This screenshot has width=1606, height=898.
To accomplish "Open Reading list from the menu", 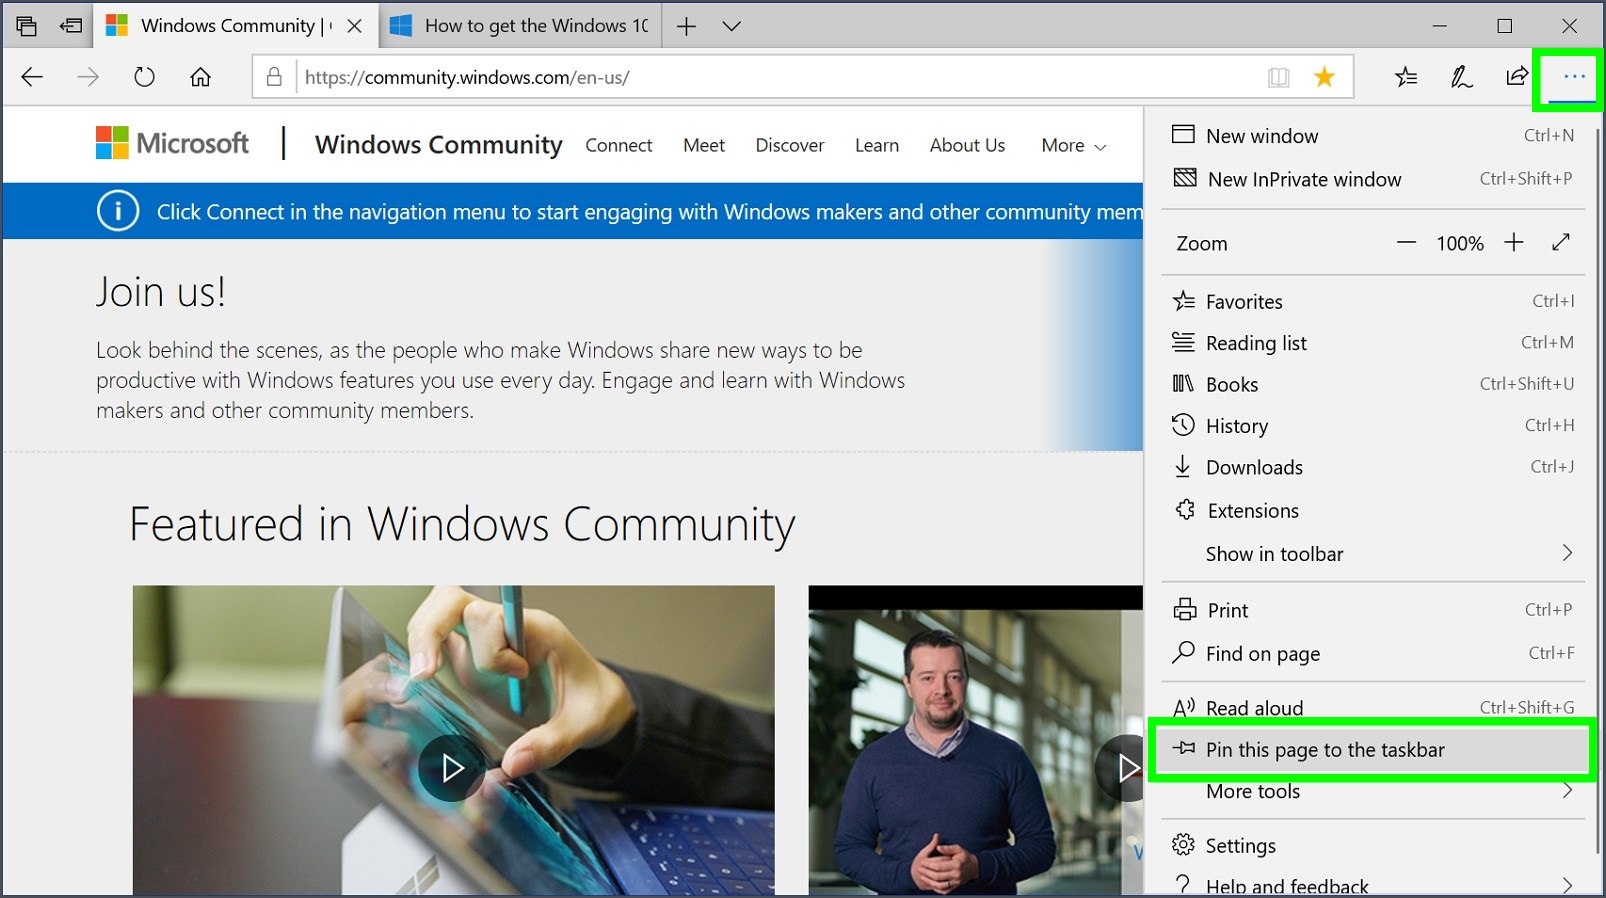I will point(1373,343).
